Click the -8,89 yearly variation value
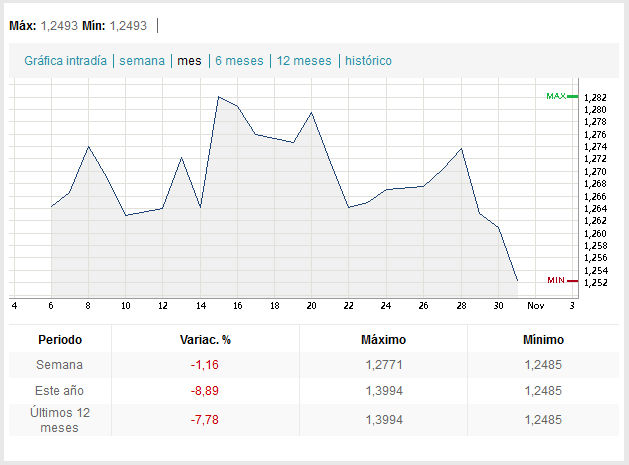 coord(205,391)
